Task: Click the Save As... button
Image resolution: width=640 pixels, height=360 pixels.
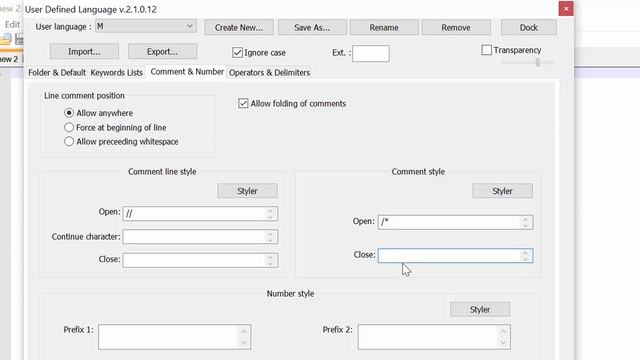Action: (312, 27)
